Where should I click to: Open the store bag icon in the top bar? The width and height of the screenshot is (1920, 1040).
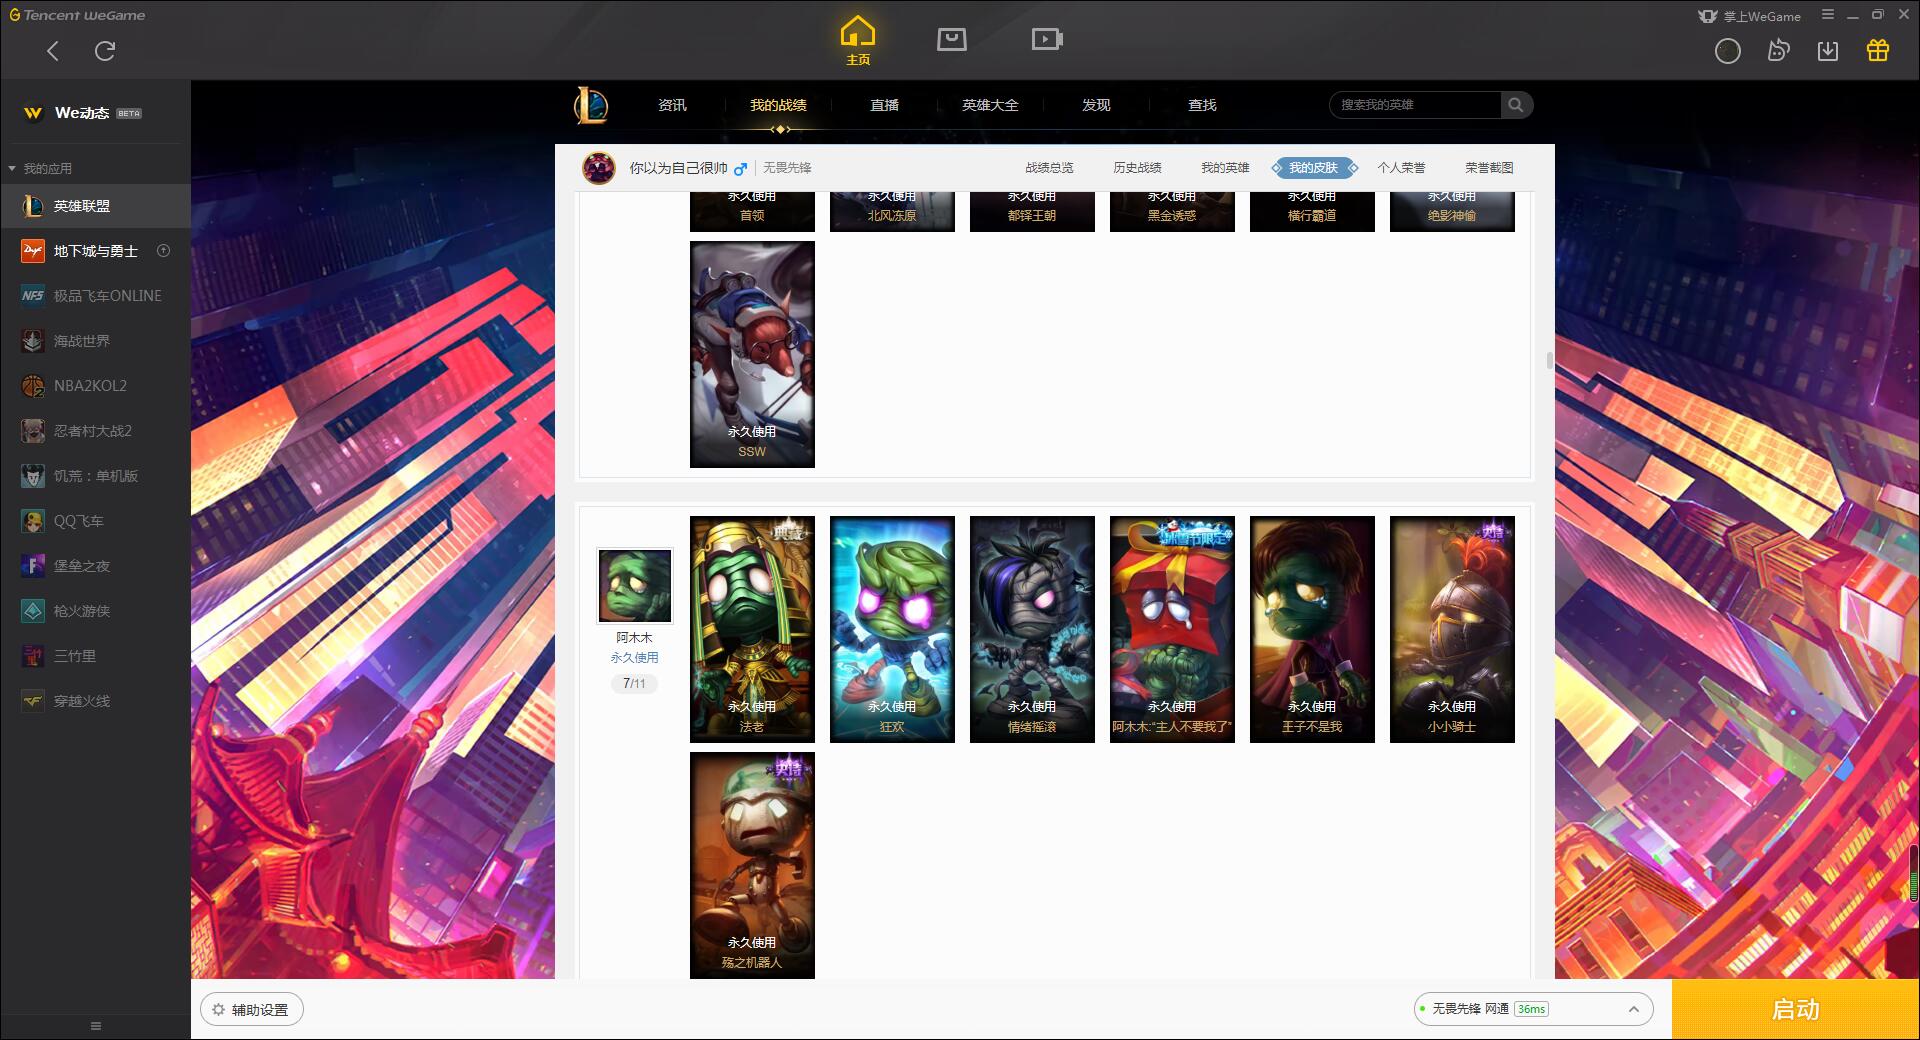point(951,39)
